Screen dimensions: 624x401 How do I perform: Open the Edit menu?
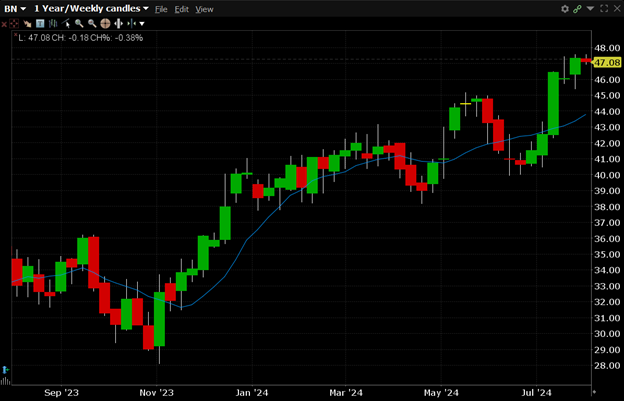pos(181,9)
